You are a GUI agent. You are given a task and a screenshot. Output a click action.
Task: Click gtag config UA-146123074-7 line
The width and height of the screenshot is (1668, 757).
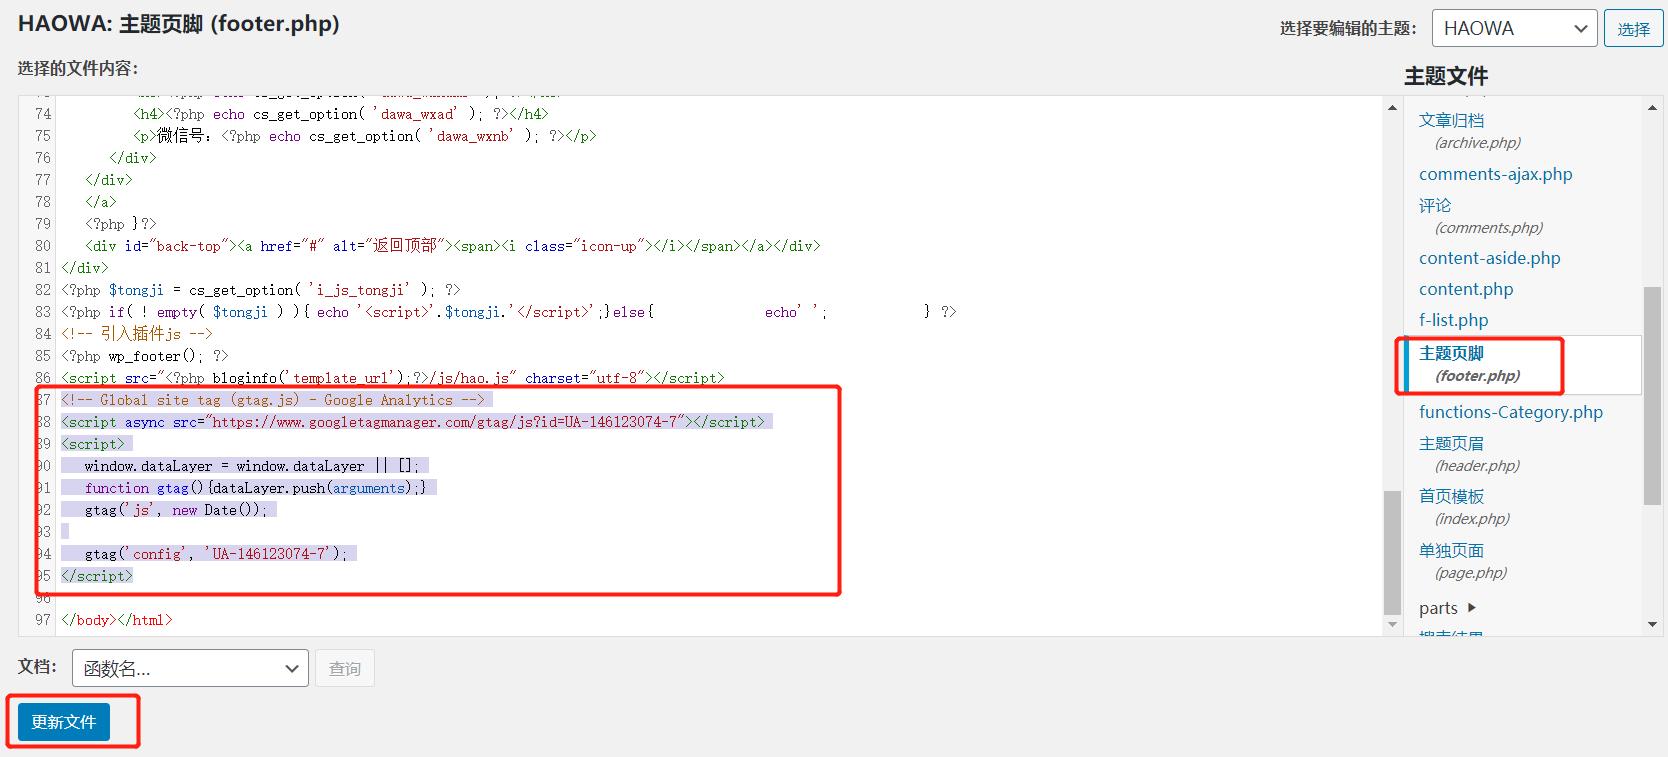click(x=215, y=554)
